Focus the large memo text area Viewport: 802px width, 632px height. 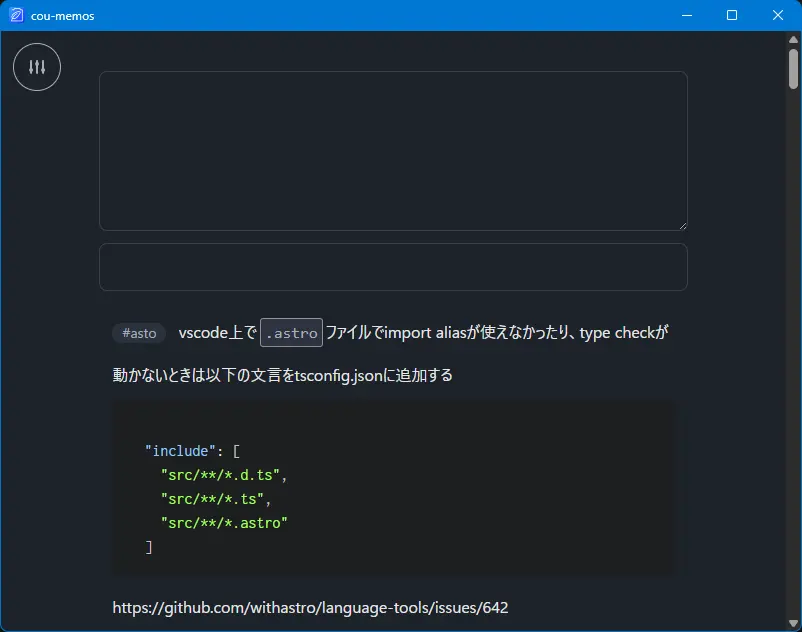(x=393, y=150)
